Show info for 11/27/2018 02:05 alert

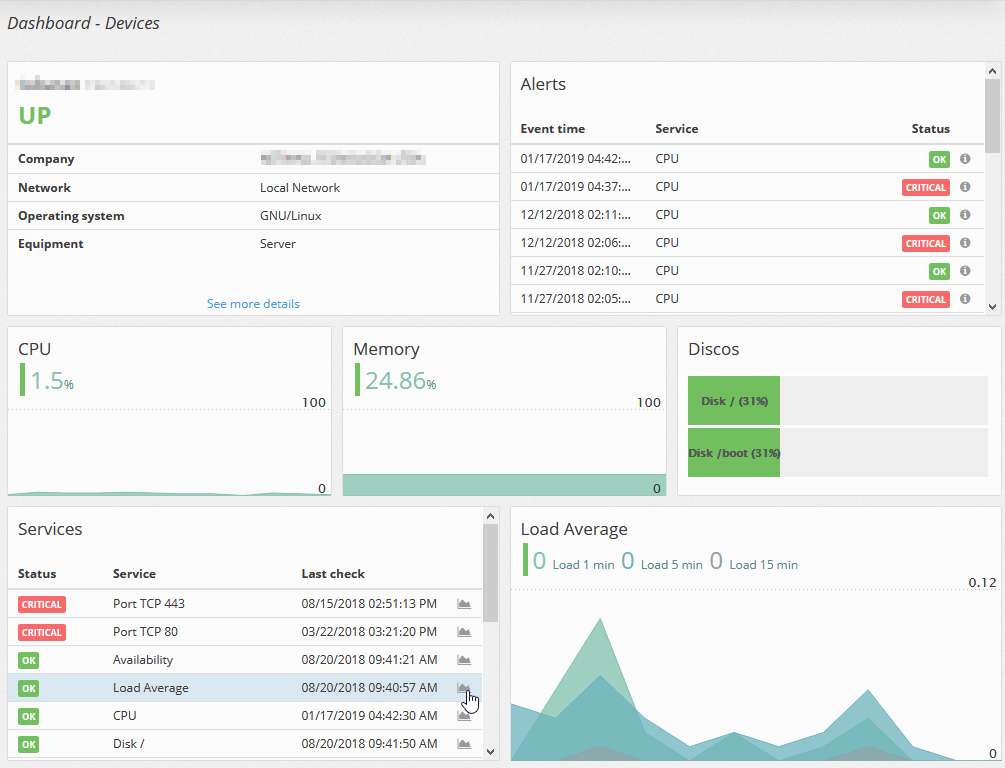(x=965, y=299)
